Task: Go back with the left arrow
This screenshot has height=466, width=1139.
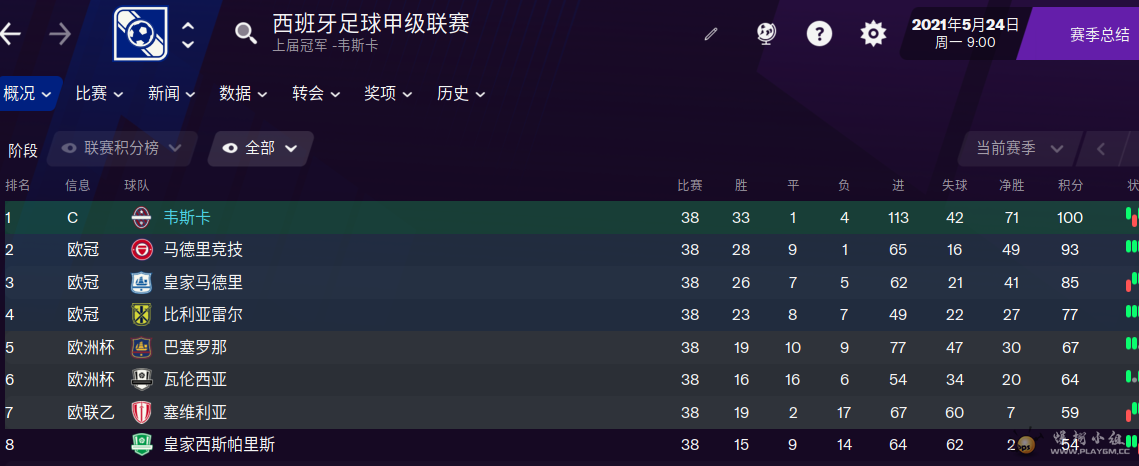Action: [x=10, y=34]
